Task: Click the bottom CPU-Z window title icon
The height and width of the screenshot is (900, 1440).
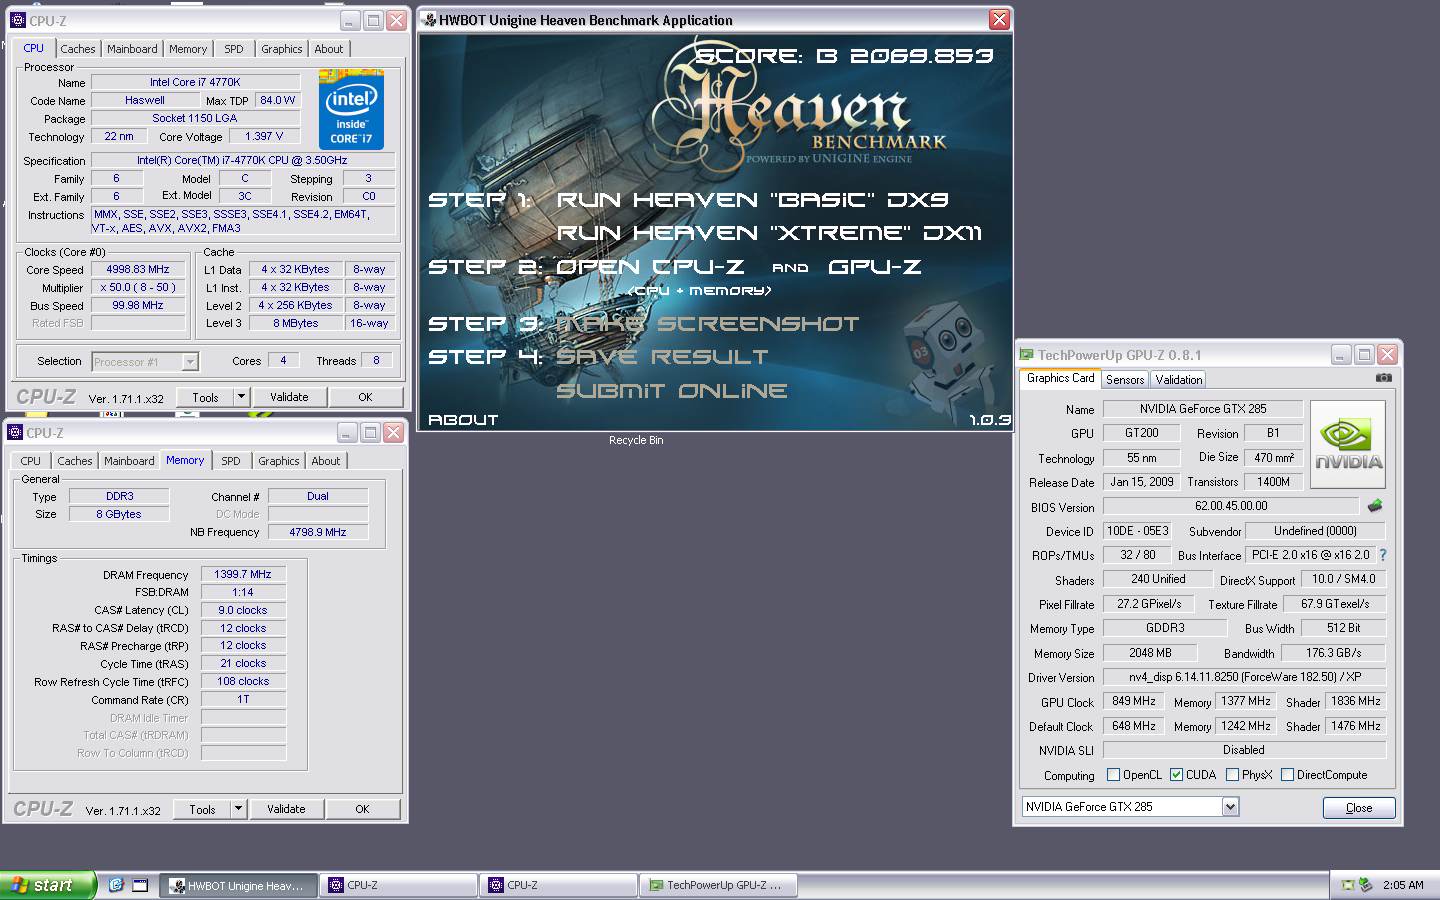Action: point(15,433)
